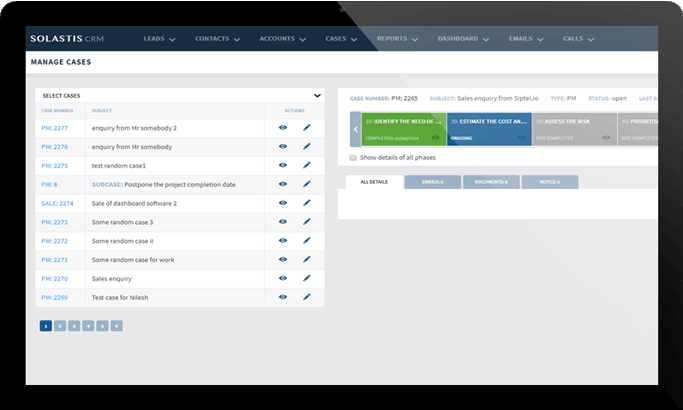View case PM: 2275 using eye icon

coord(283,165)
